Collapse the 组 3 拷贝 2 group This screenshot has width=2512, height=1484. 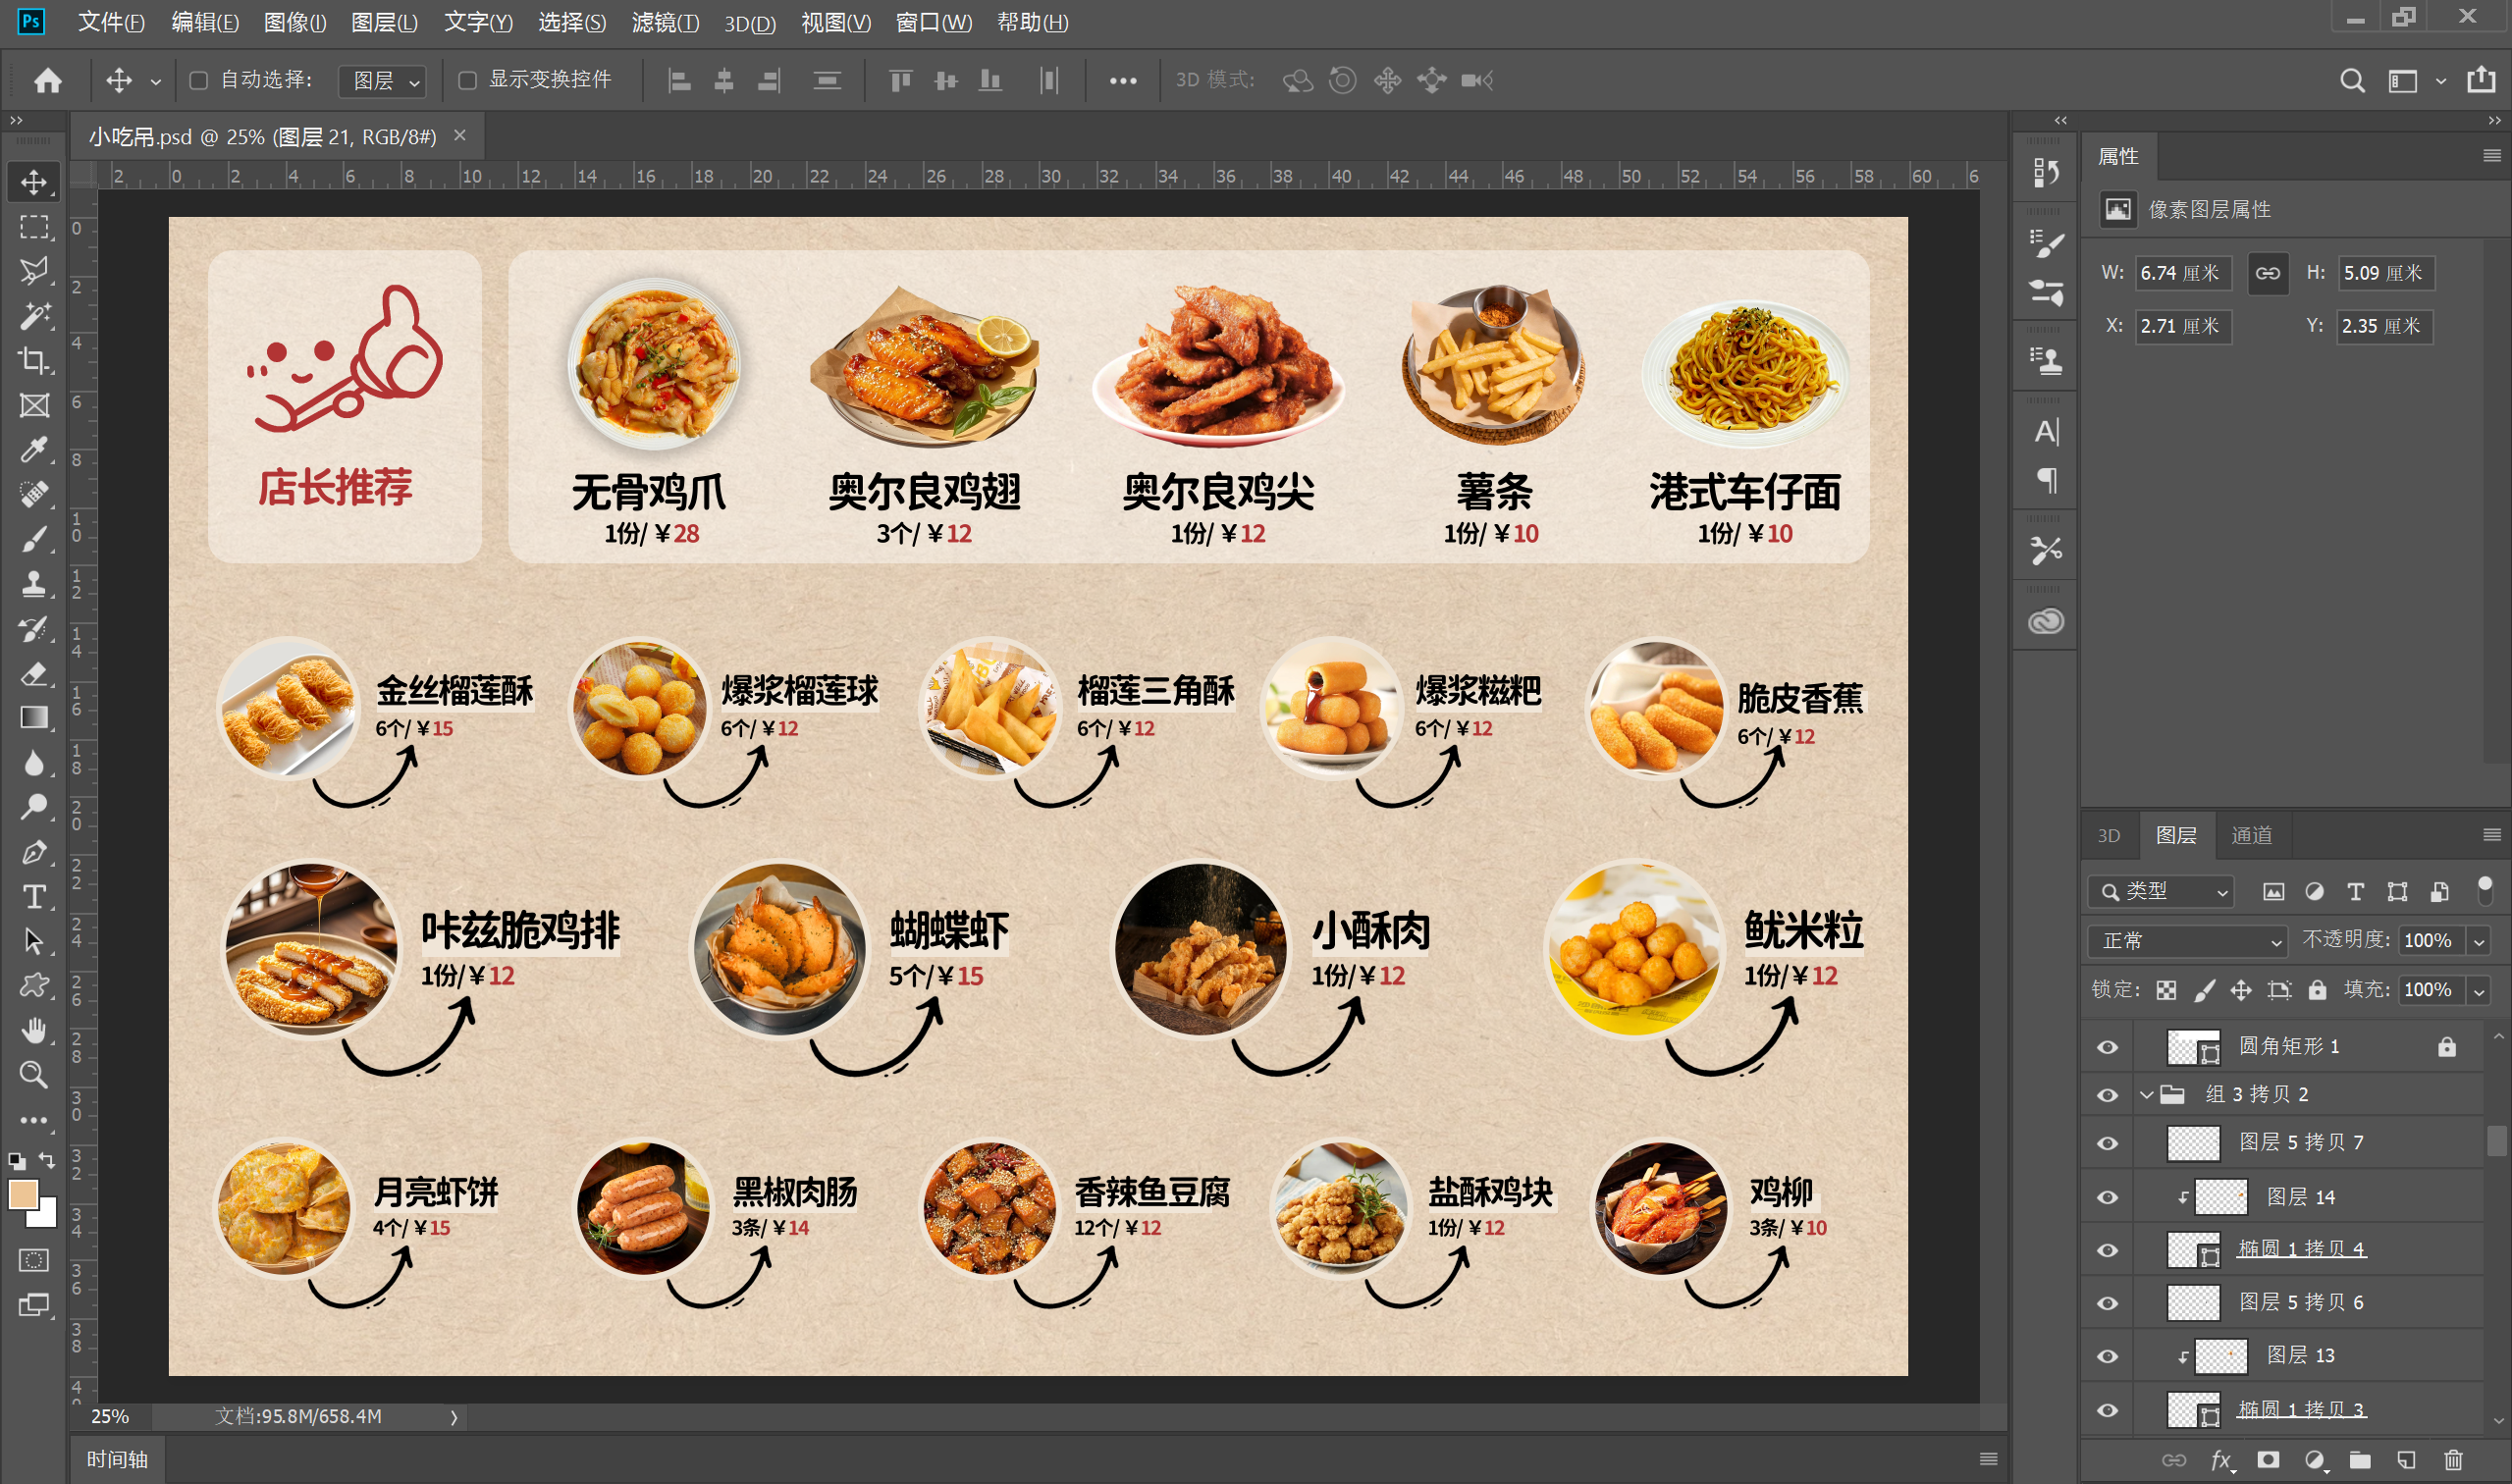pyautogui.click(x=2146, y=1095)
